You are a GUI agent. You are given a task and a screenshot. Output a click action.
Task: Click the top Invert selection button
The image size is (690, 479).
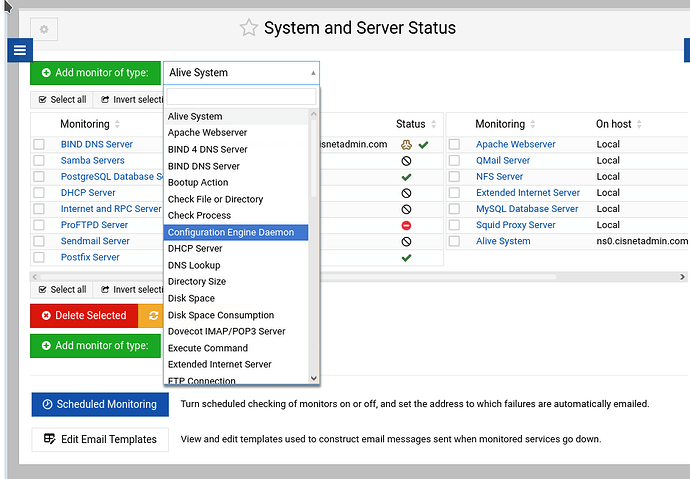[x=128, y=99]
